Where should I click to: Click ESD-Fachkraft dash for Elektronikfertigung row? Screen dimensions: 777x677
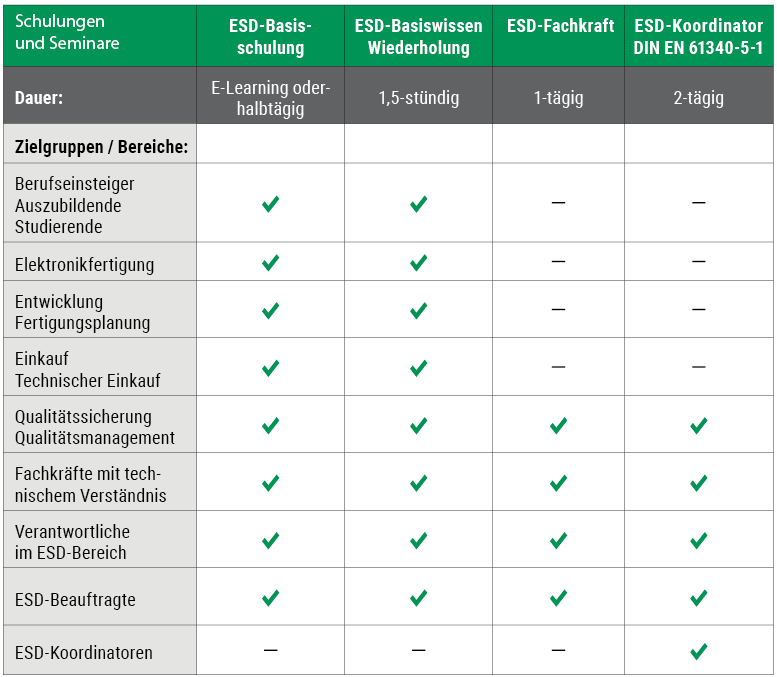click(558, 262)
